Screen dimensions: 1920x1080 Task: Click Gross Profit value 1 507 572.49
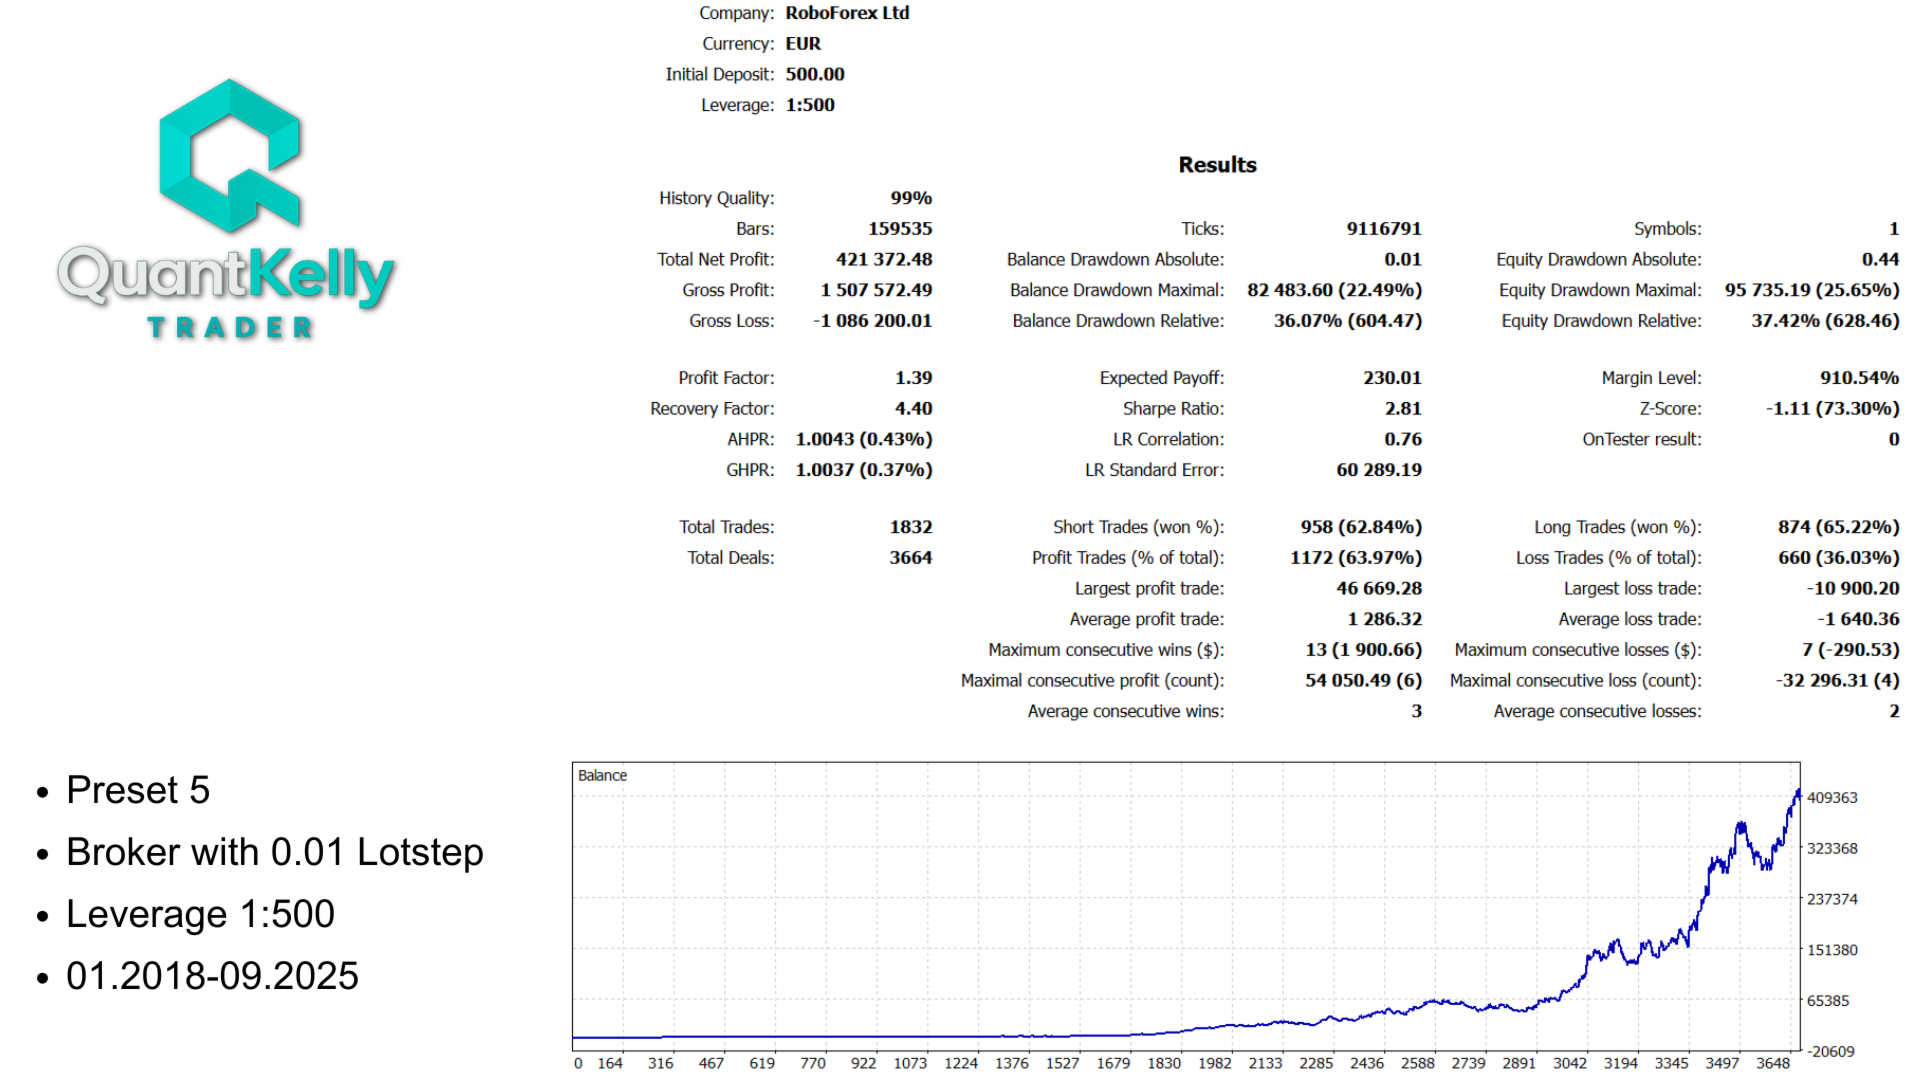tap(876, 290)
